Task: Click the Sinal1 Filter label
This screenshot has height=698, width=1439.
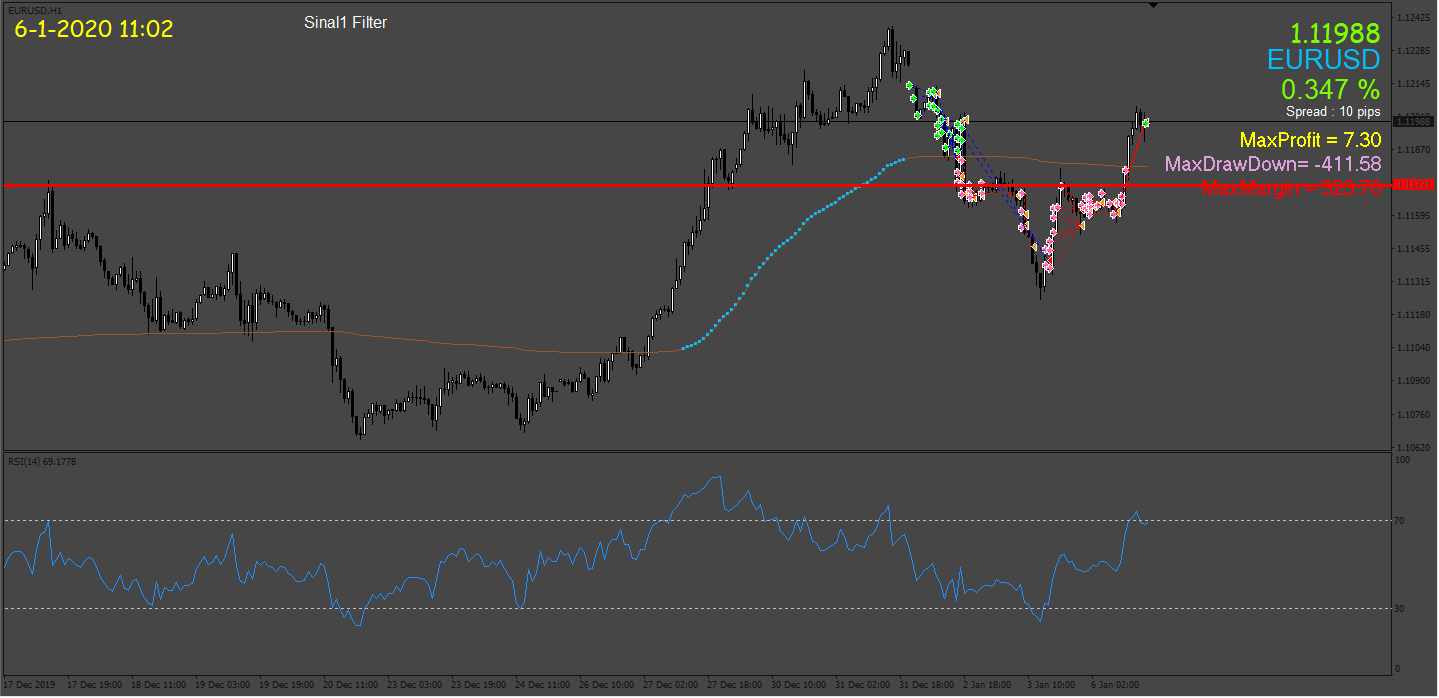Action: coord(345,22)
